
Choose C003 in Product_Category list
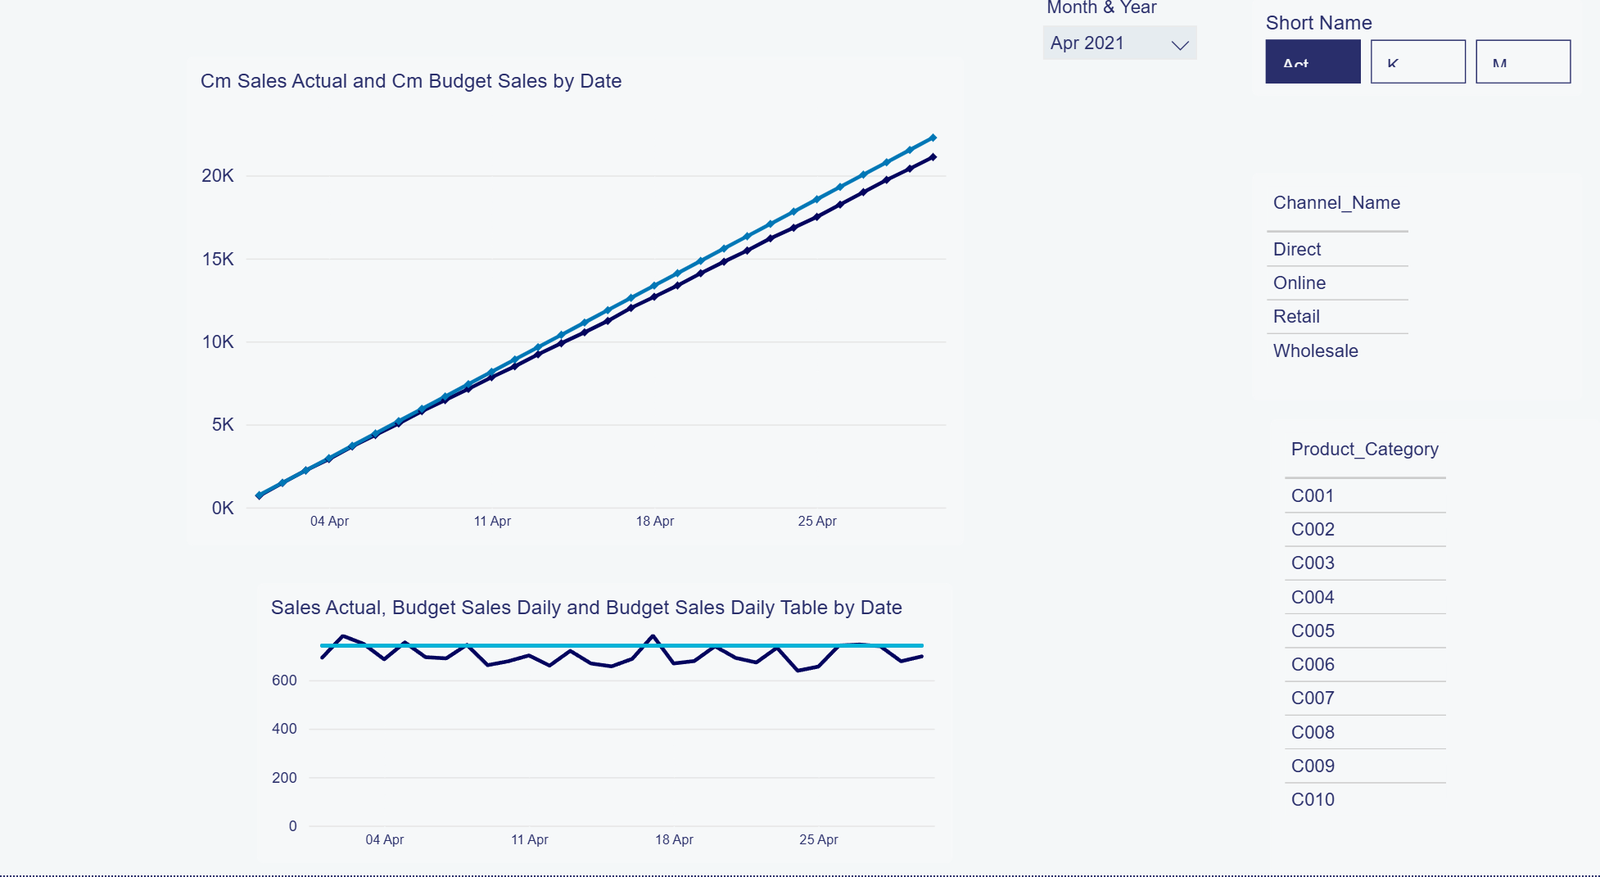[1365, 563]
